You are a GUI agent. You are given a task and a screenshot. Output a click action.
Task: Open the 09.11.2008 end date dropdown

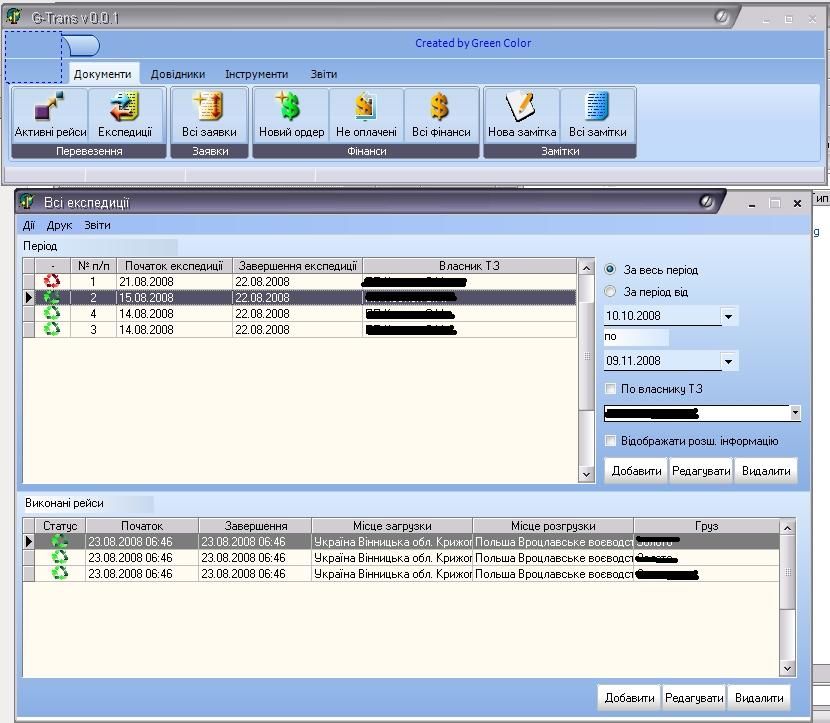728,362
